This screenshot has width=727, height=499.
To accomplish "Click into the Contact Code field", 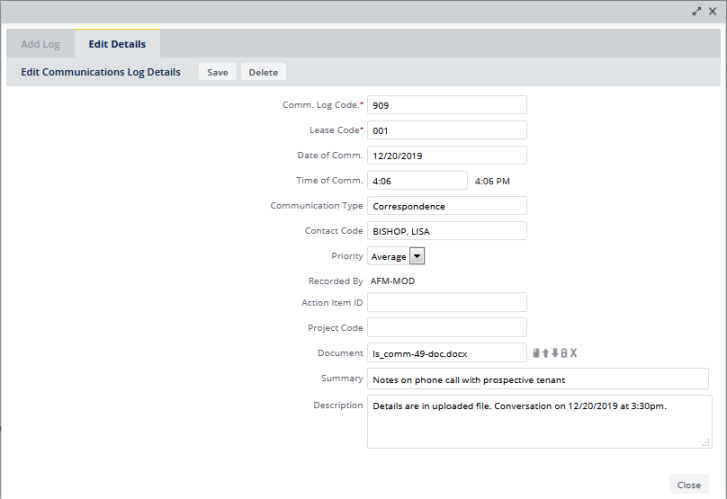I will tap(446, 231).
